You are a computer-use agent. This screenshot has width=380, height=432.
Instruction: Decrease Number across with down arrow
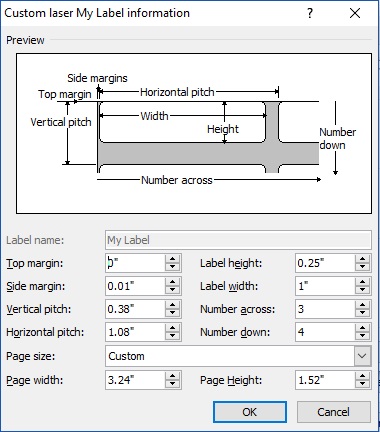point(362,313)
